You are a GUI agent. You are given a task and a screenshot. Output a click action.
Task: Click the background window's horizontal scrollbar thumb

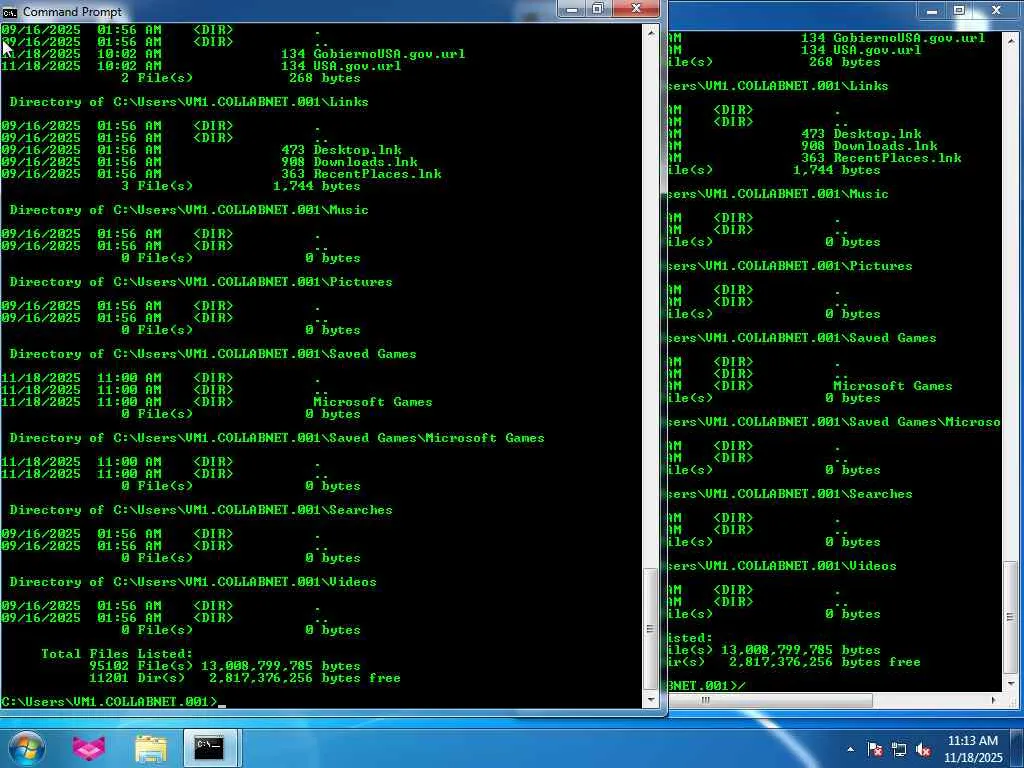click(771, 699)
